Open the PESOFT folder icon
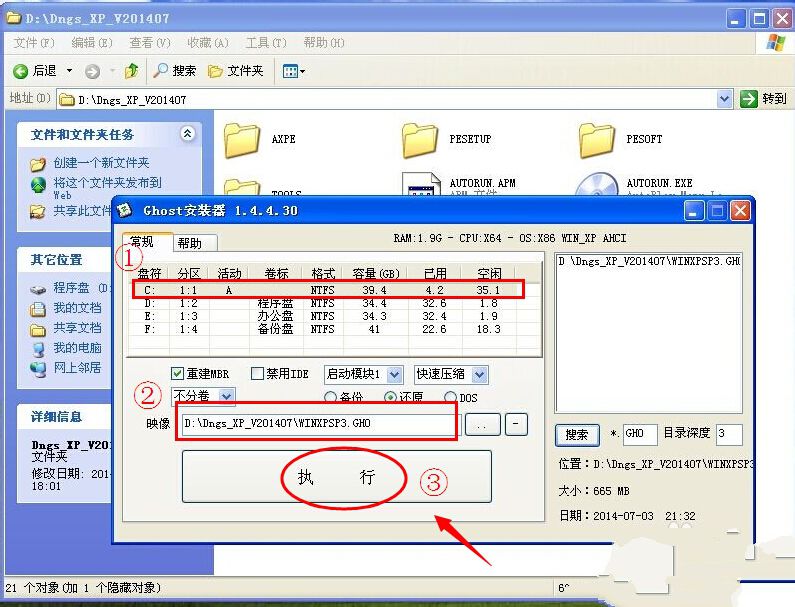Viewport: 795px width, 607px height. click(x=597, y=139)
